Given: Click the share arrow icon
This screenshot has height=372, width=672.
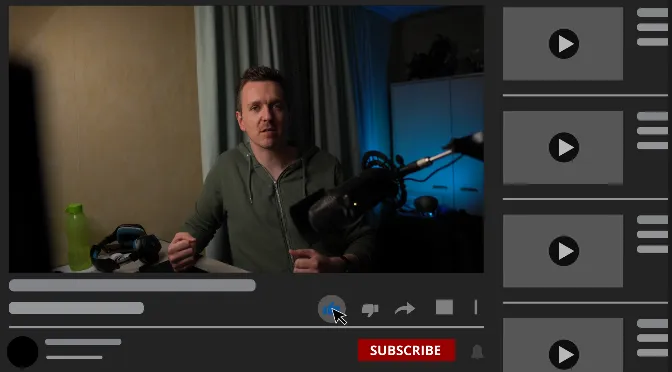Looking at the screenshot, I should point(405,309).
